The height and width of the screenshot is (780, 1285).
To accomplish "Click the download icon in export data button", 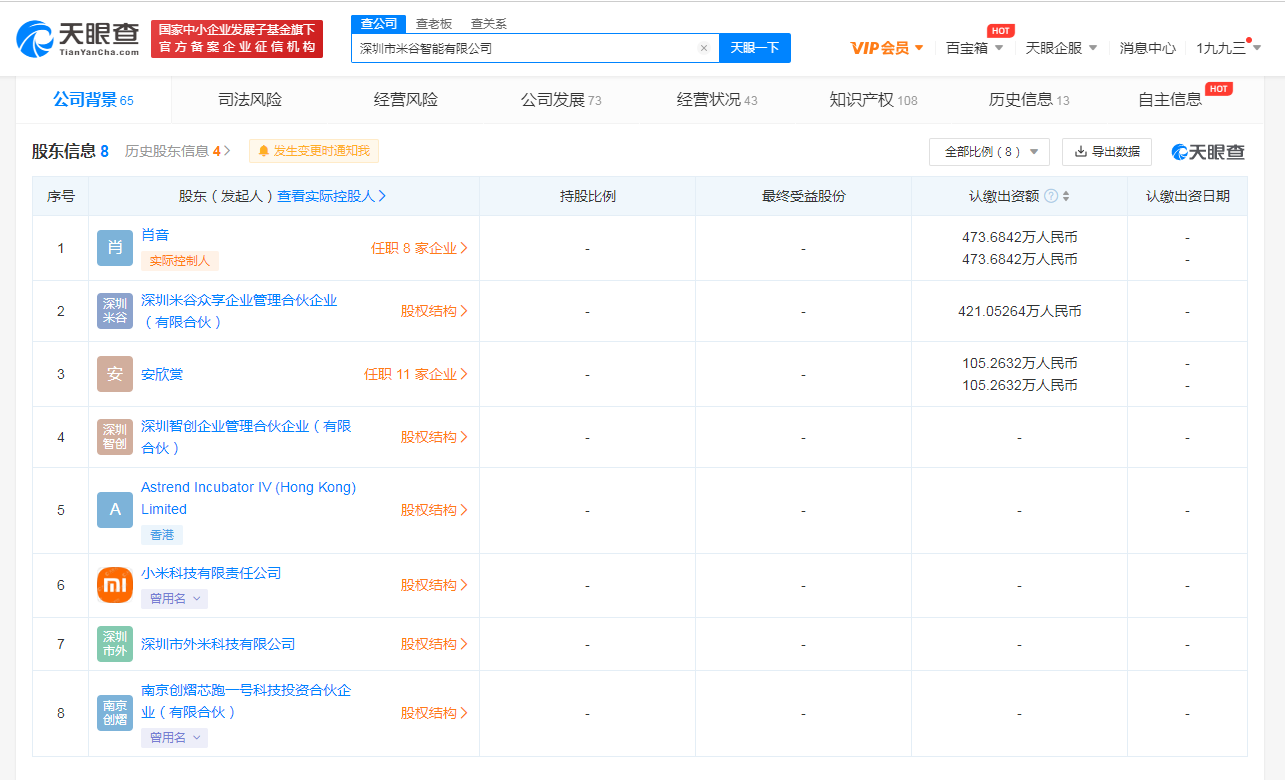I will (x=1080, y=152).
